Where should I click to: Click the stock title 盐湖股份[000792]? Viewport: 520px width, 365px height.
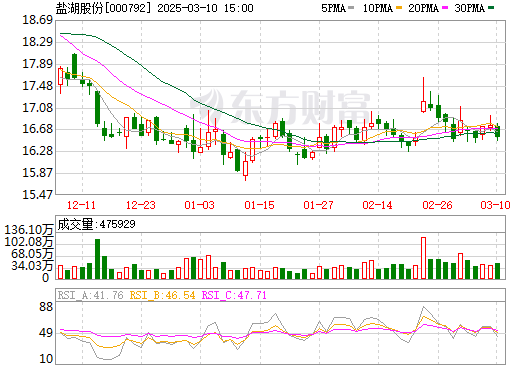tap(104, 8)
